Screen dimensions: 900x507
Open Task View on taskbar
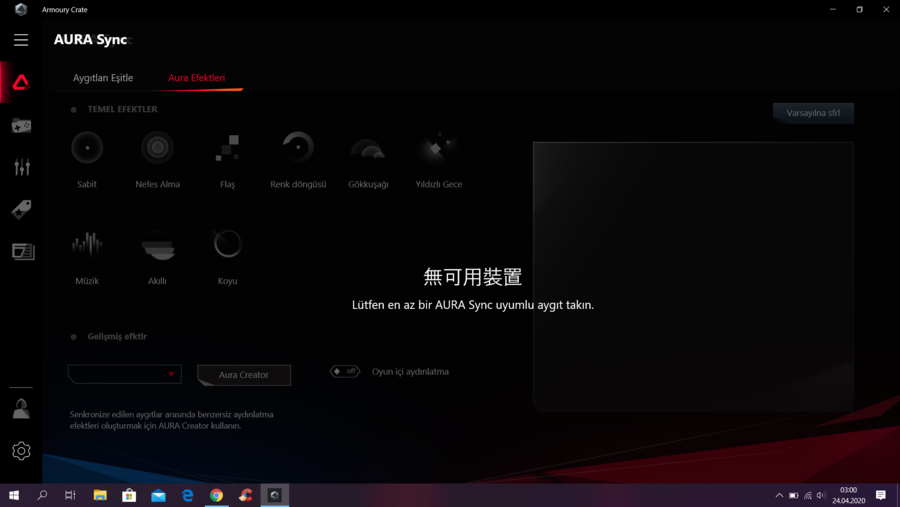click(x=70, y=495)
